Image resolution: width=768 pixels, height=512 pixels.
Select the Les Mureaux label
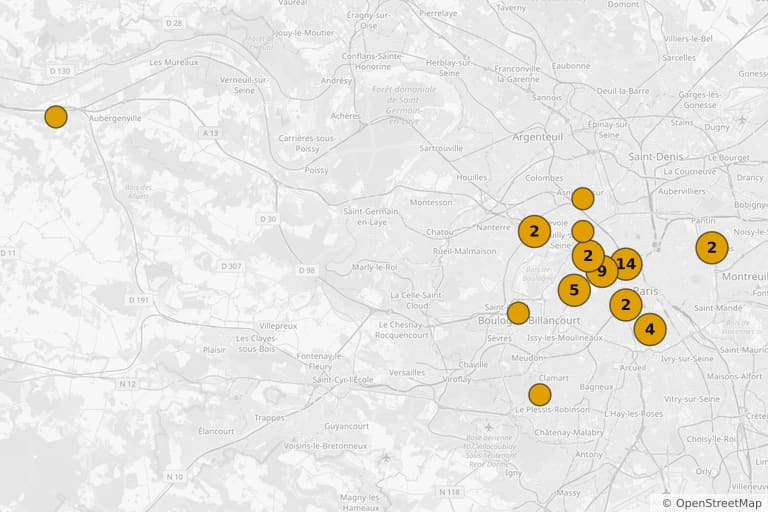pyautogui.click(x=174, y=62)
